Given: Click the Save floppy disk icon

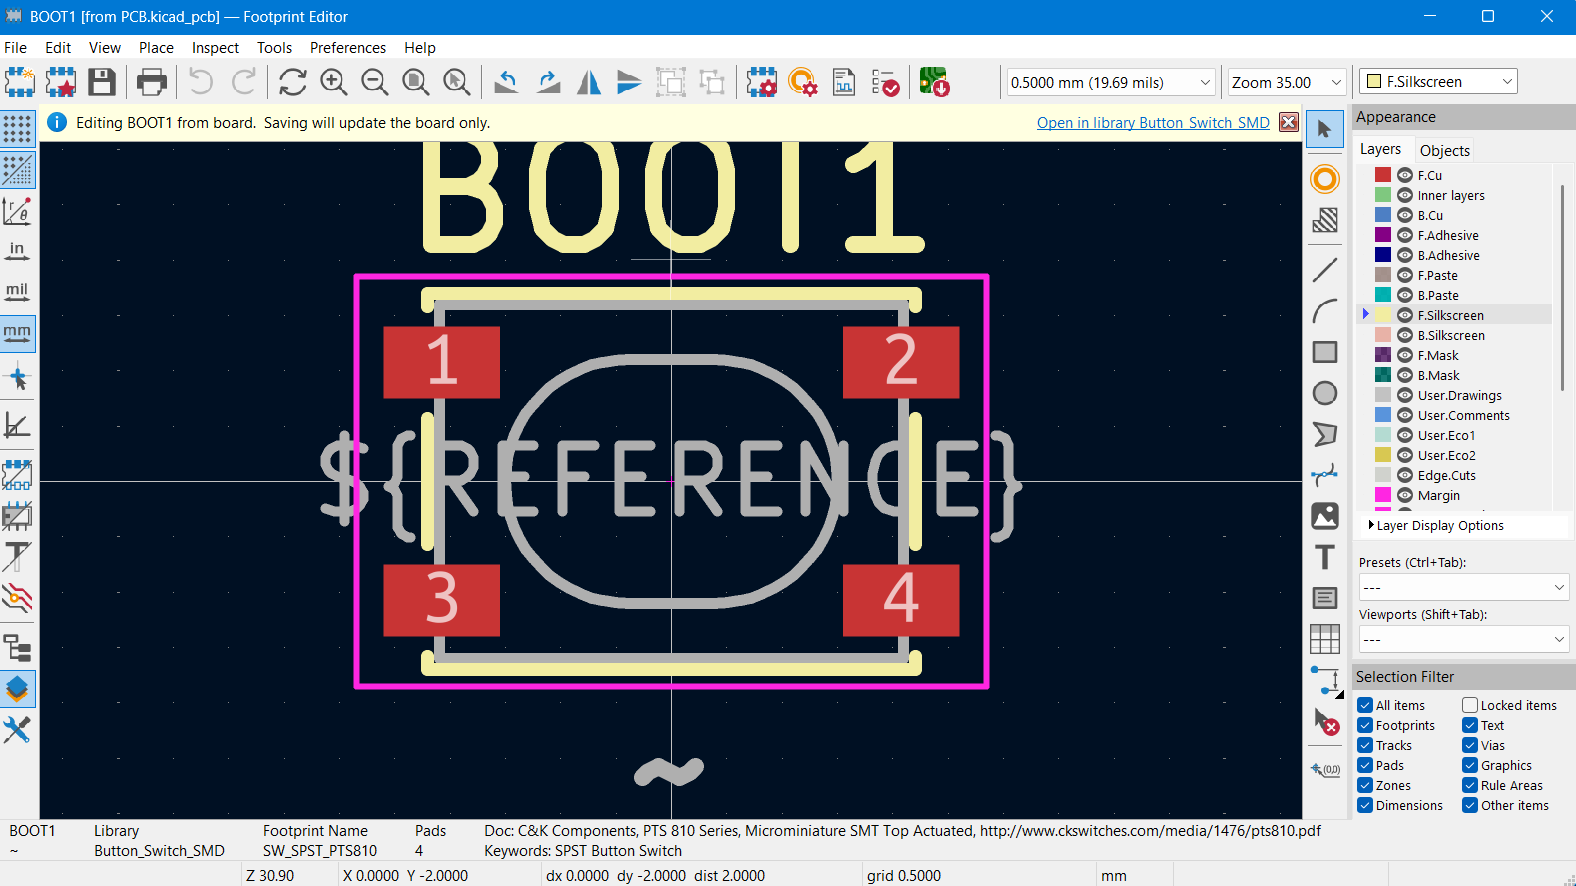Looking at the screenshot, I should coord(102,82).
